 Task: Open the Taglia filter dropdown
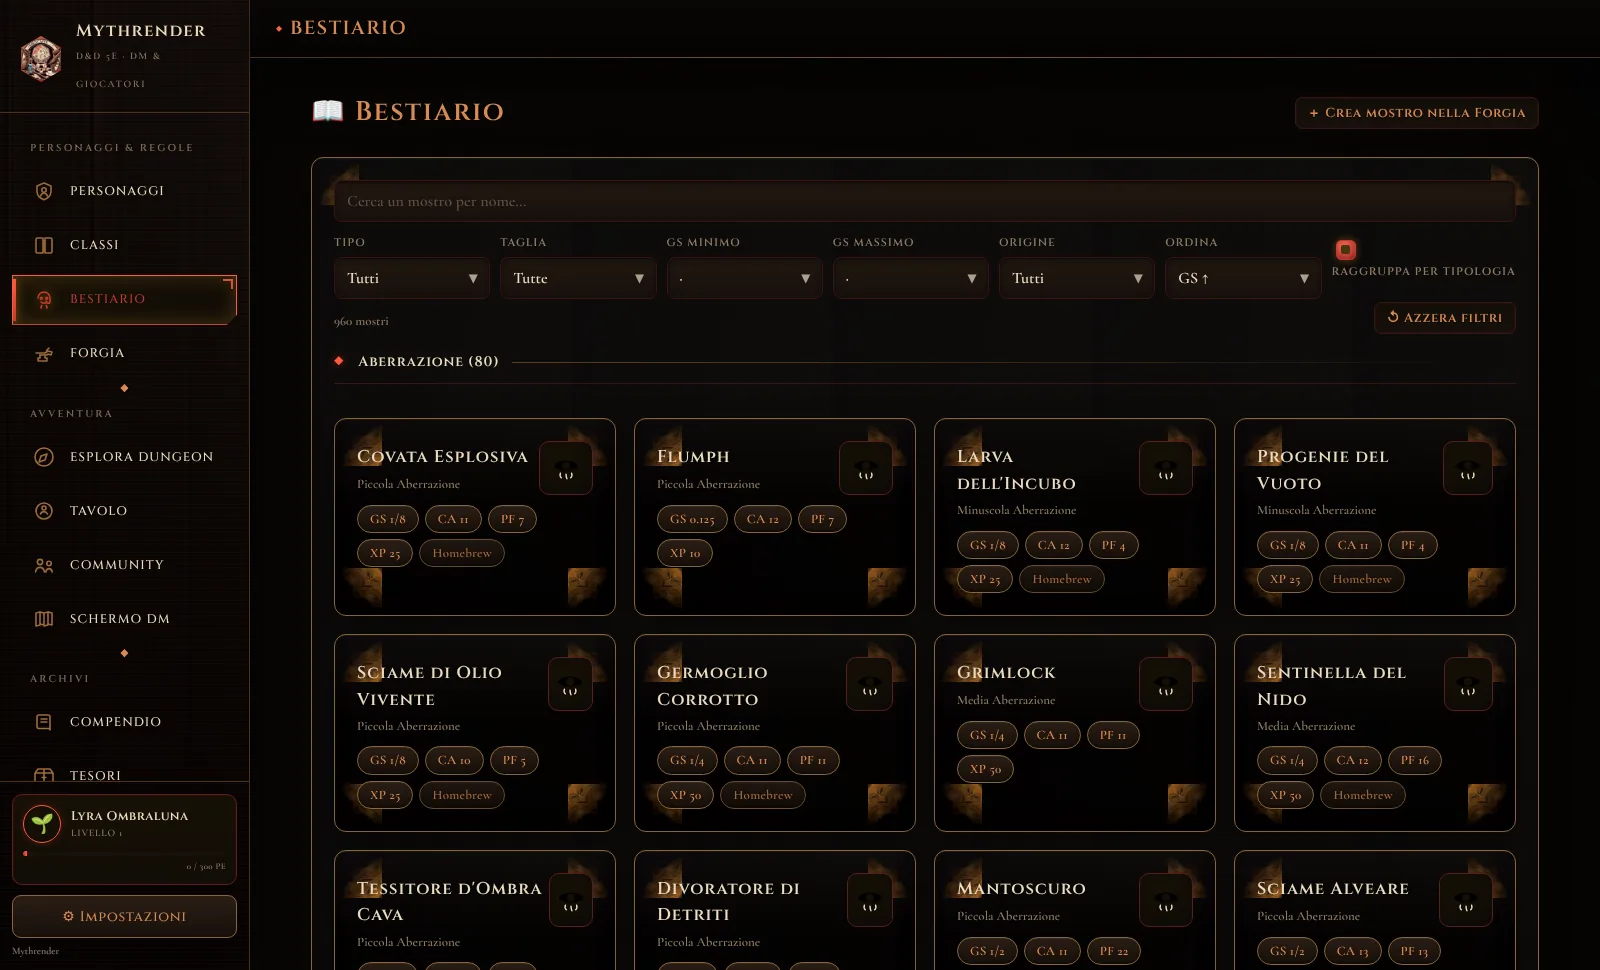tap(578, 278)
